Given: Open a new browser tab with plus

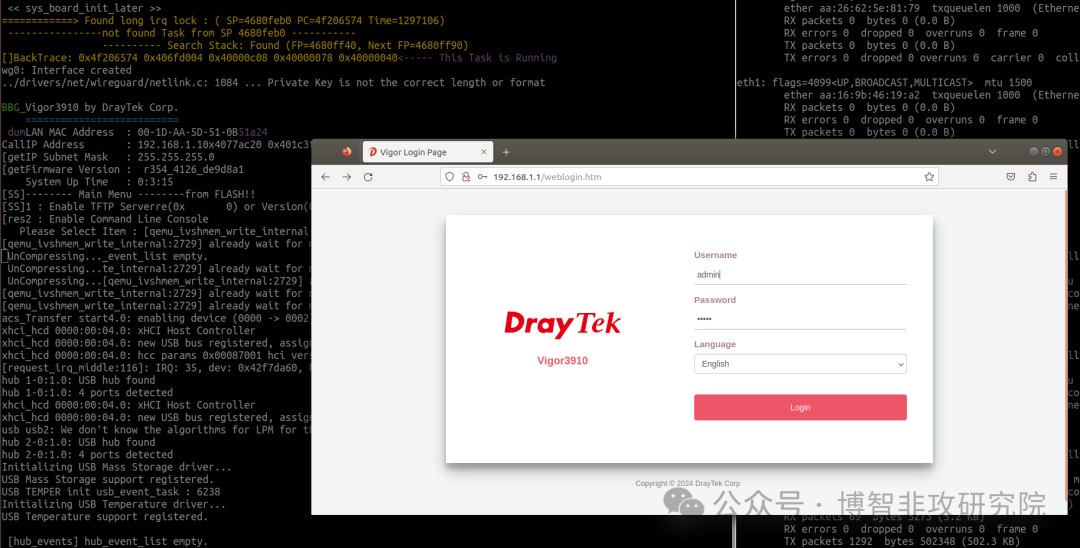Looking at the screenshot, I should click(506, 152).
